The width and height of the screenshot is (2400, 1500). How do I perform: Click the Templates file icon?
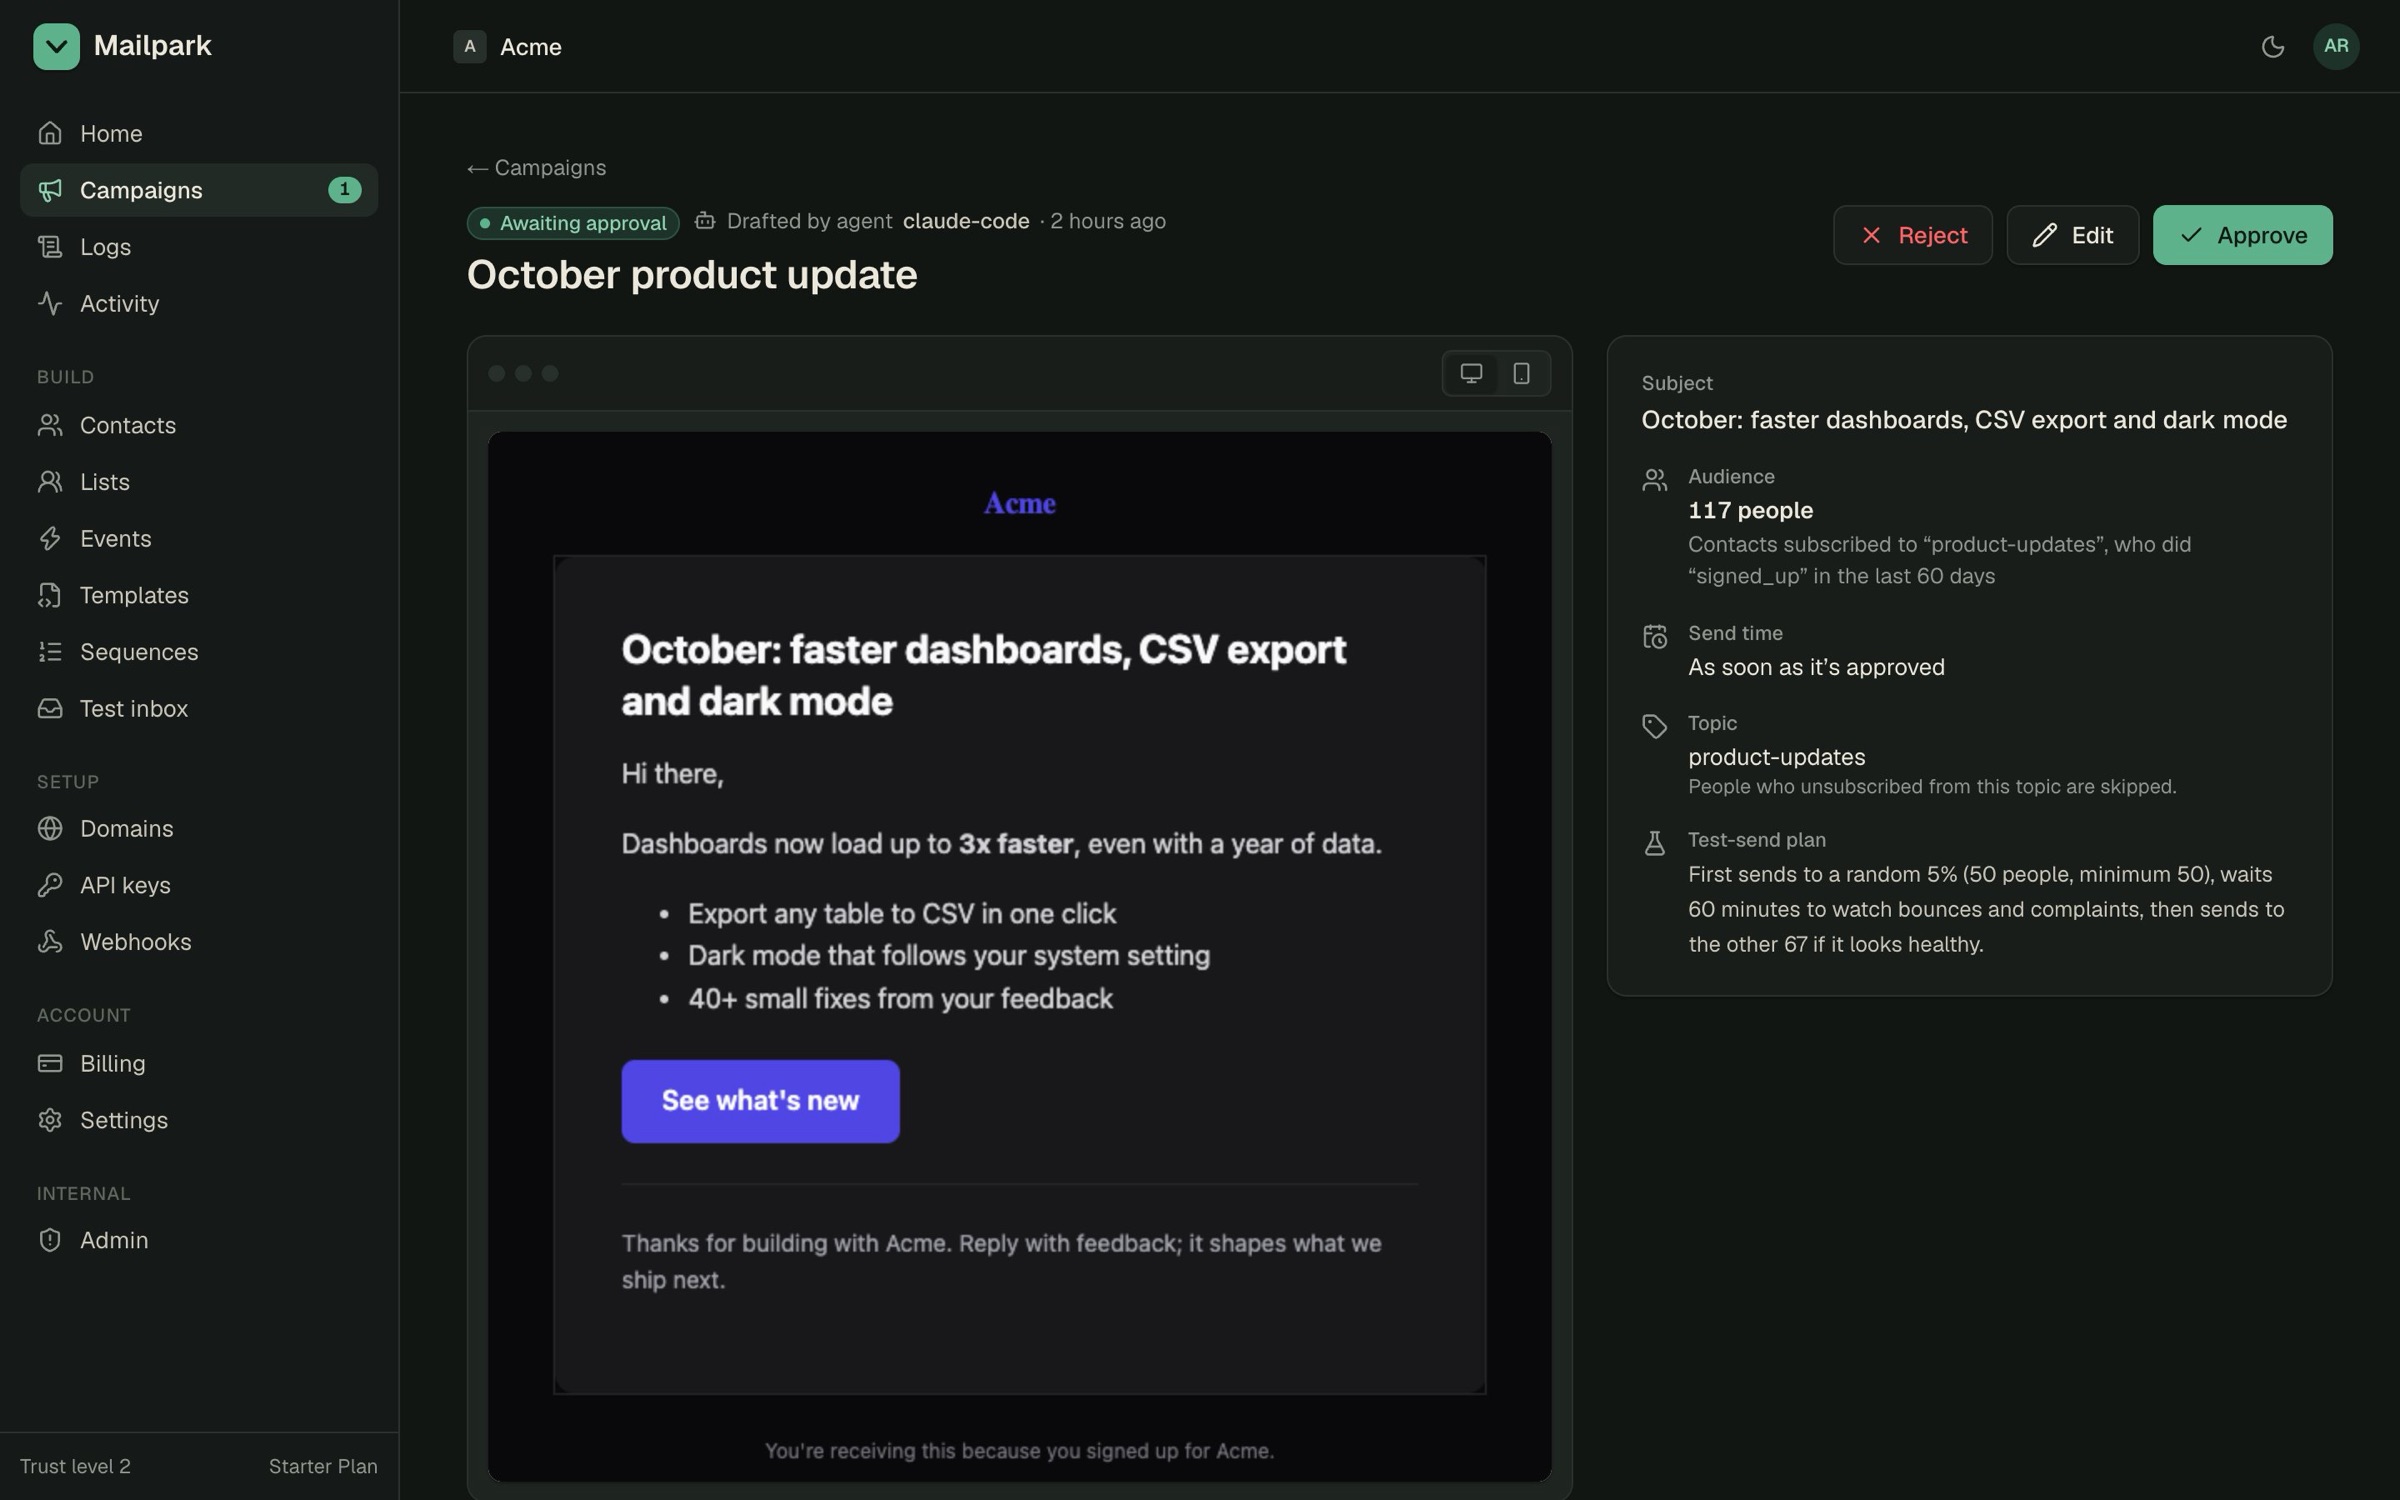point(50,595)
